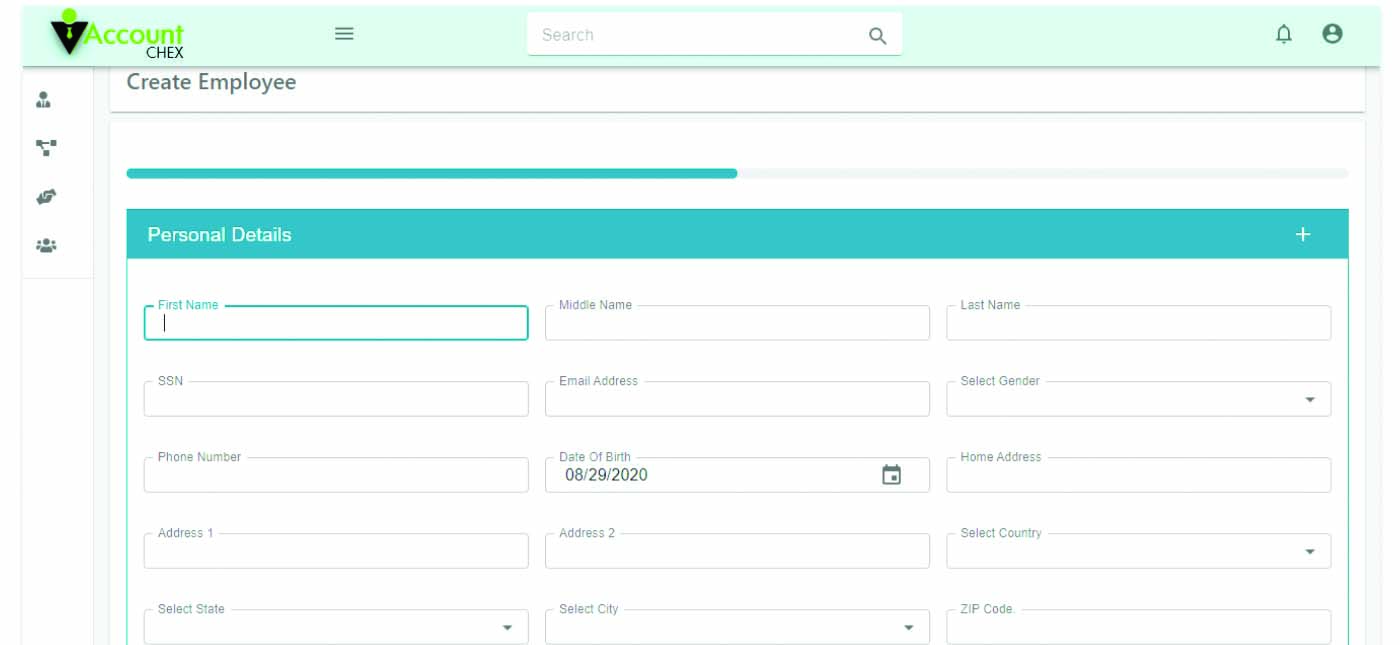Open notifications bell icon
Viewport: 1400px width, 645px height.
[x=1284, y=34]
